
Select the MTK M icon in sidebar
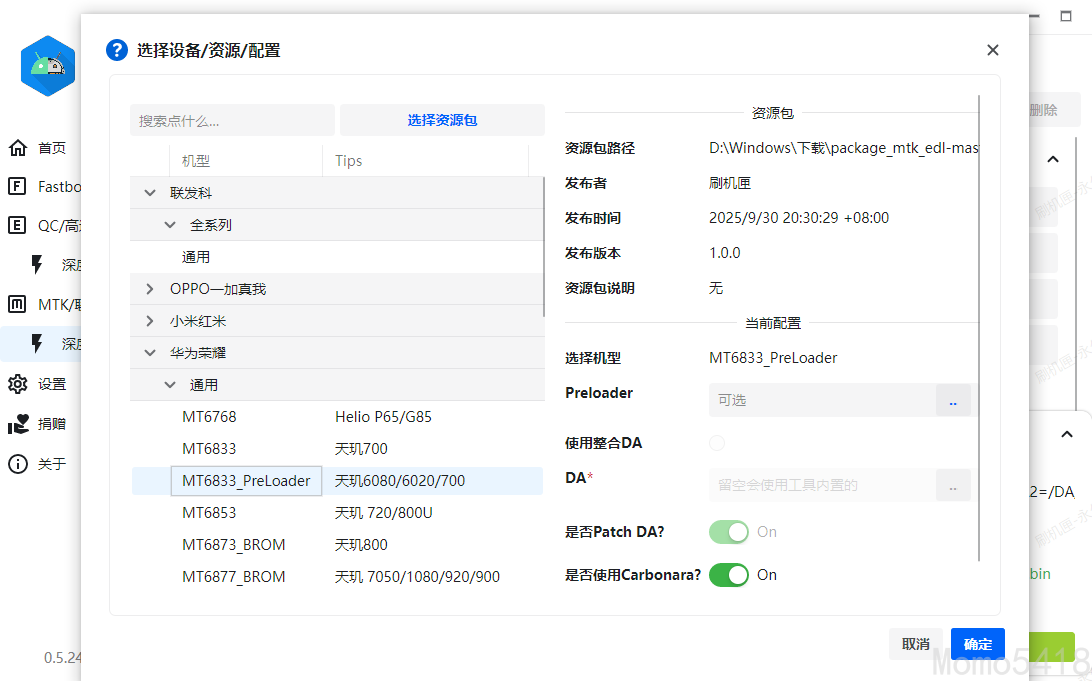coord(18,304)
